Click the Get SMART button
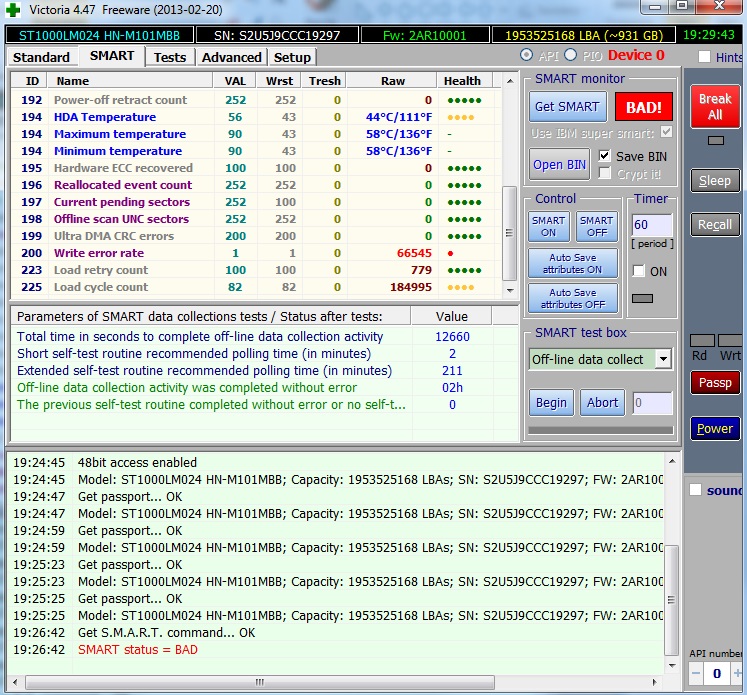747x695 pixels. point(567,106)
